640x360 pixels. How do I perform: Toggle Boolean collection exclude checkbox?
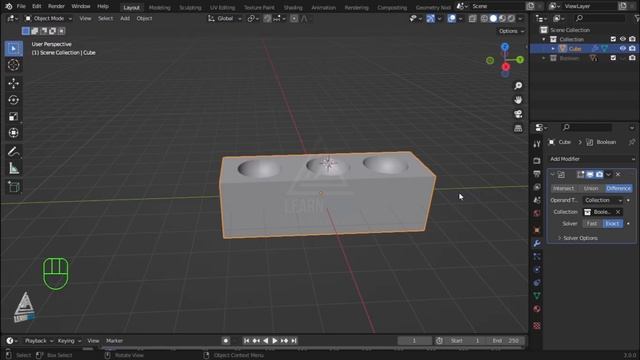pyautogui.click(x=613, y=58)
